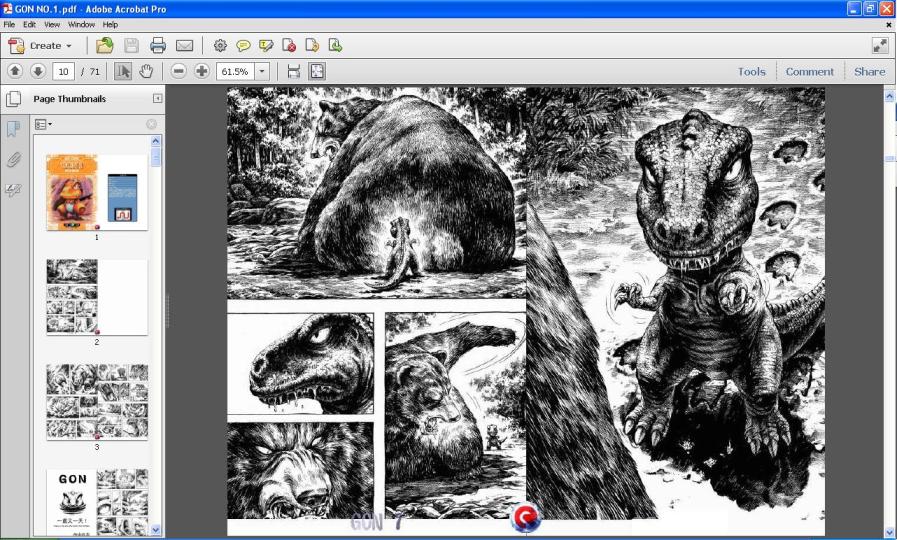The width and height of the screenshot is (897, 540).
Task: Go to the next page using down arrow
Action: point(38,71)
